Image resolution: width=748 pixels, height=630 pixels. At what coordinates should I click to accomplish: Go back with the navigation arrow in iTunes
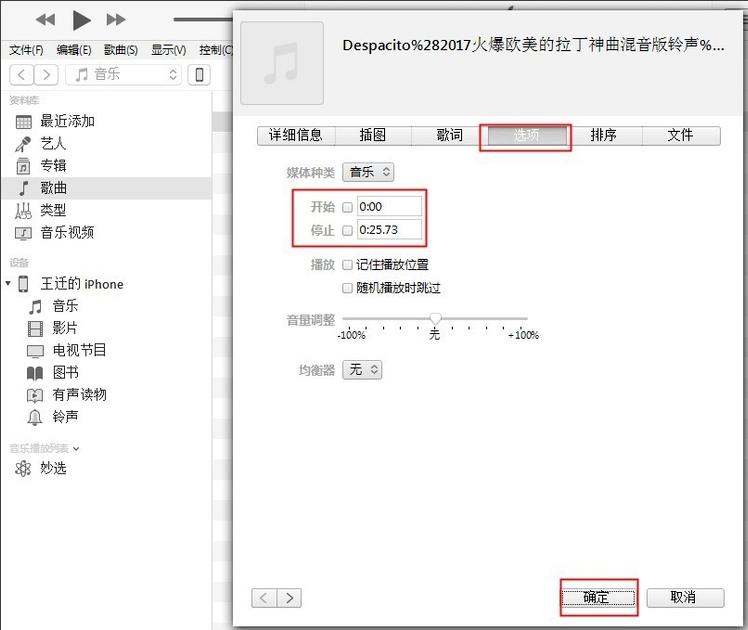(21, 75)
